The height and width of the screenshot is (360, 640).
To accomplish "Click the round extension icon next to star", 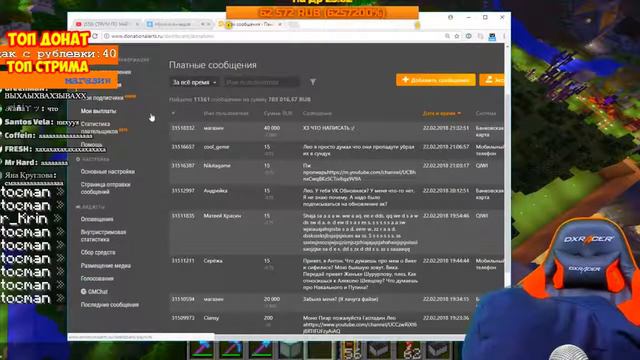I will point(469,36).
